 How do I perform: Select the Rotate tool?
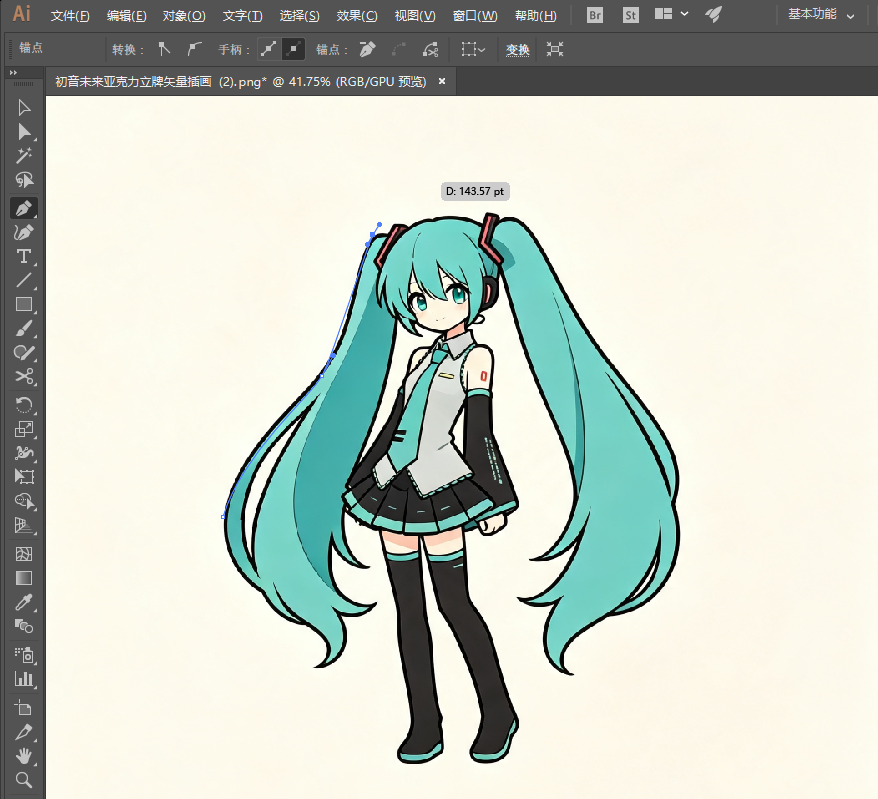coord(24,404)
